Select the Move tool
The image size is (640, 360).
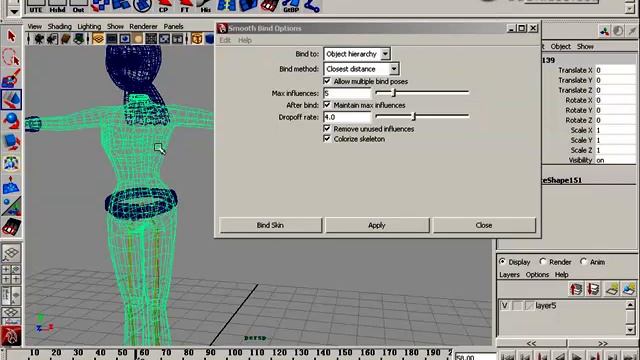coord(11,100)
